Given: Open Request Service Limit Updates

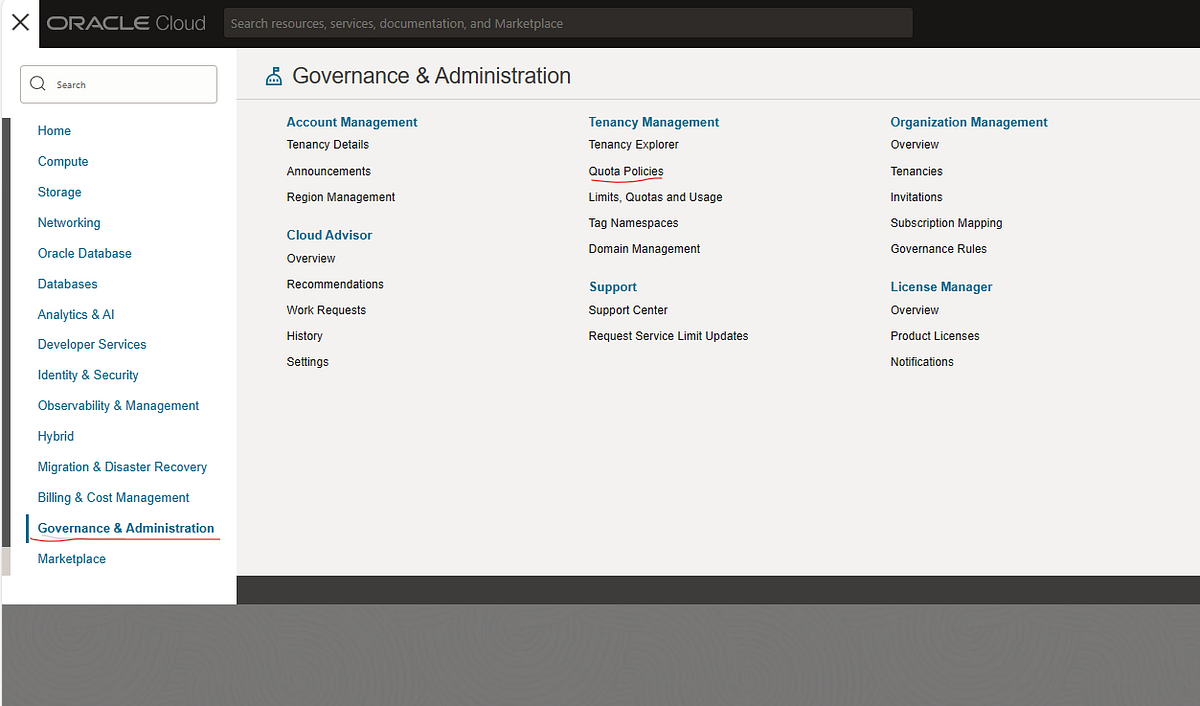Looking at the screenshot, I should [668, 335].
